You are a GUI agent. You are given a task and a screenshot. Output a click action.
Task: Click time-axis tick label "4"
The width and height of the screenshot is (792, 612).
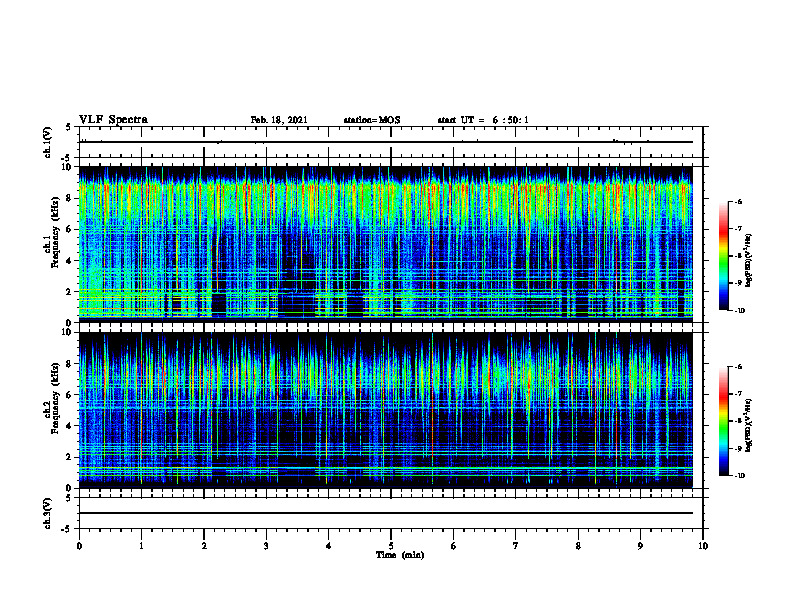pos(328,546)
